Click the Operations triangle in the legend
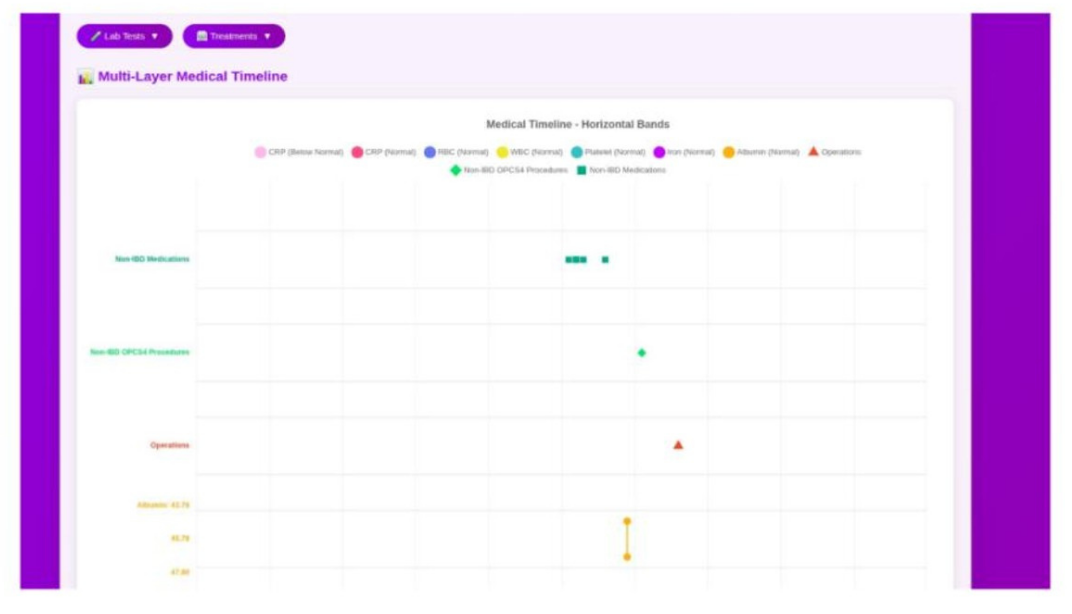 [813, 152]
